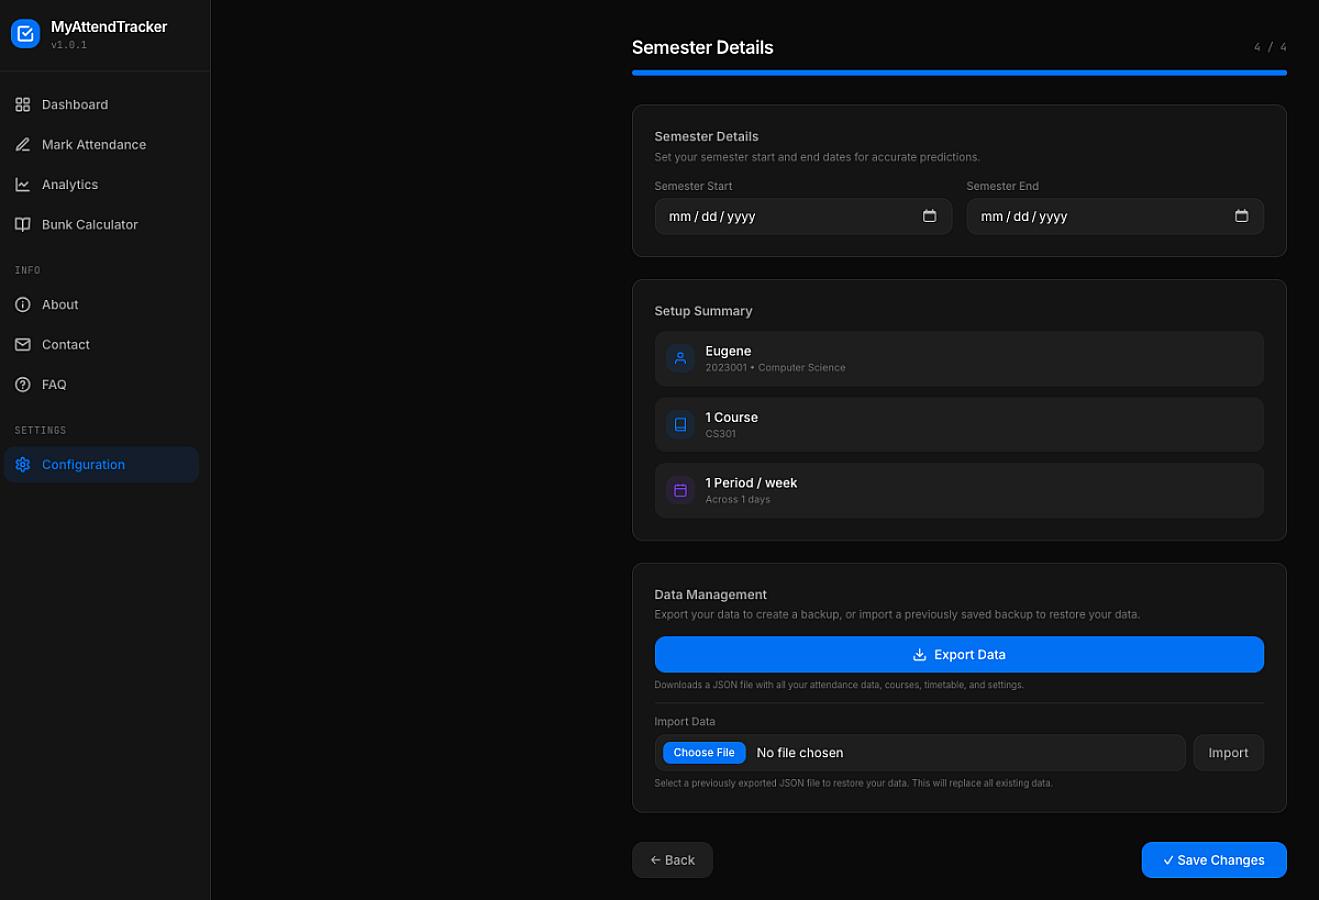Open Semester Start calendar picker

coord(929,216)
